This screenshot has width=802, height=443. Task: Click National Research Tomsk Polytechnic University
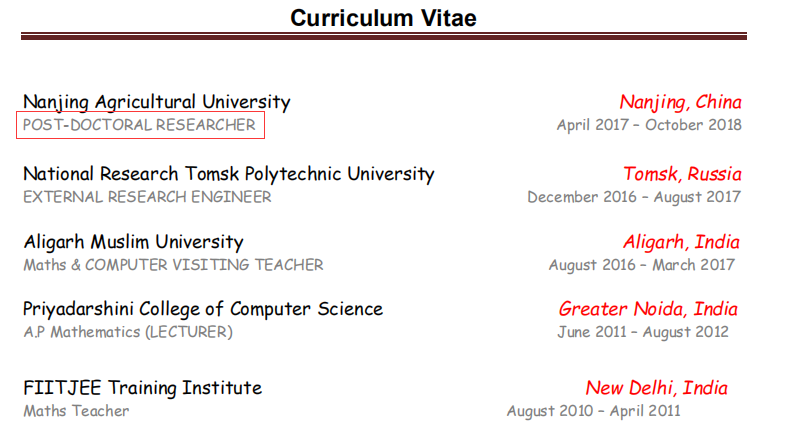pyautogui.click(x=229, y=174)
